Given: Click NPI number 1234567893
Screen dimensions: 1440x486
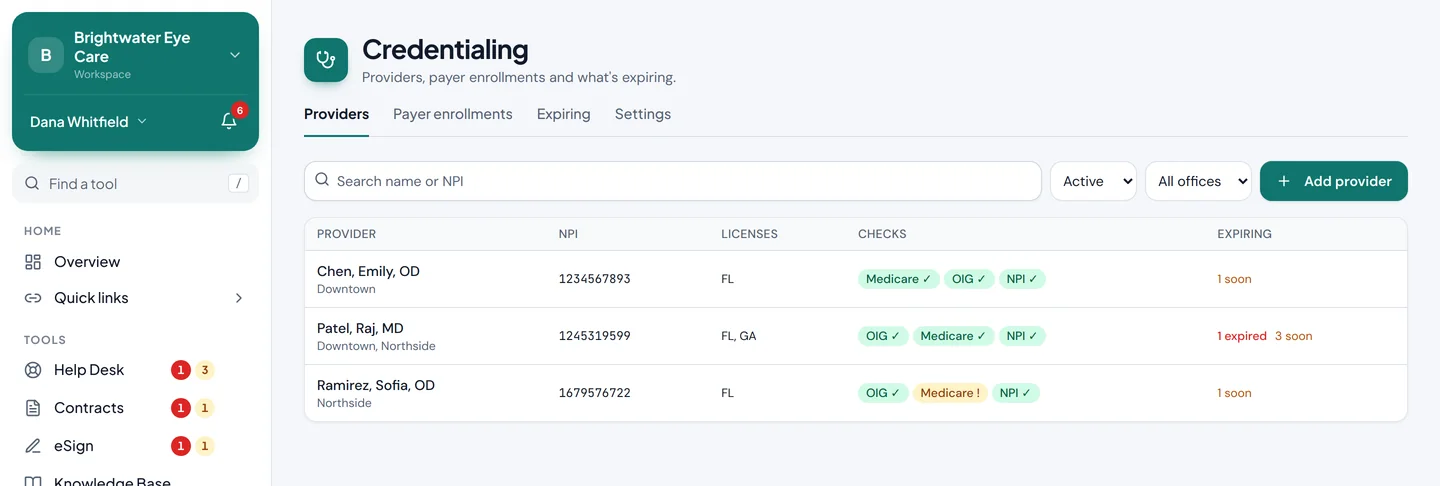Looking at the screenshot, I should tap(594, 279).
